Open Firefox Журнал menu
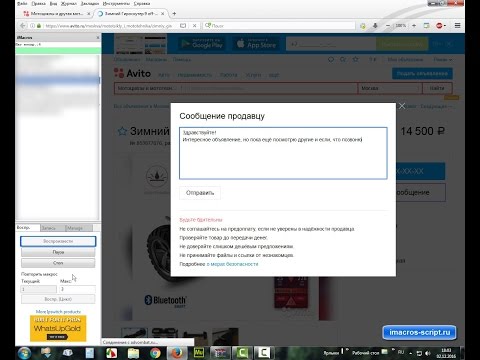This screenshot has width=480, height=360. (69, 4)
